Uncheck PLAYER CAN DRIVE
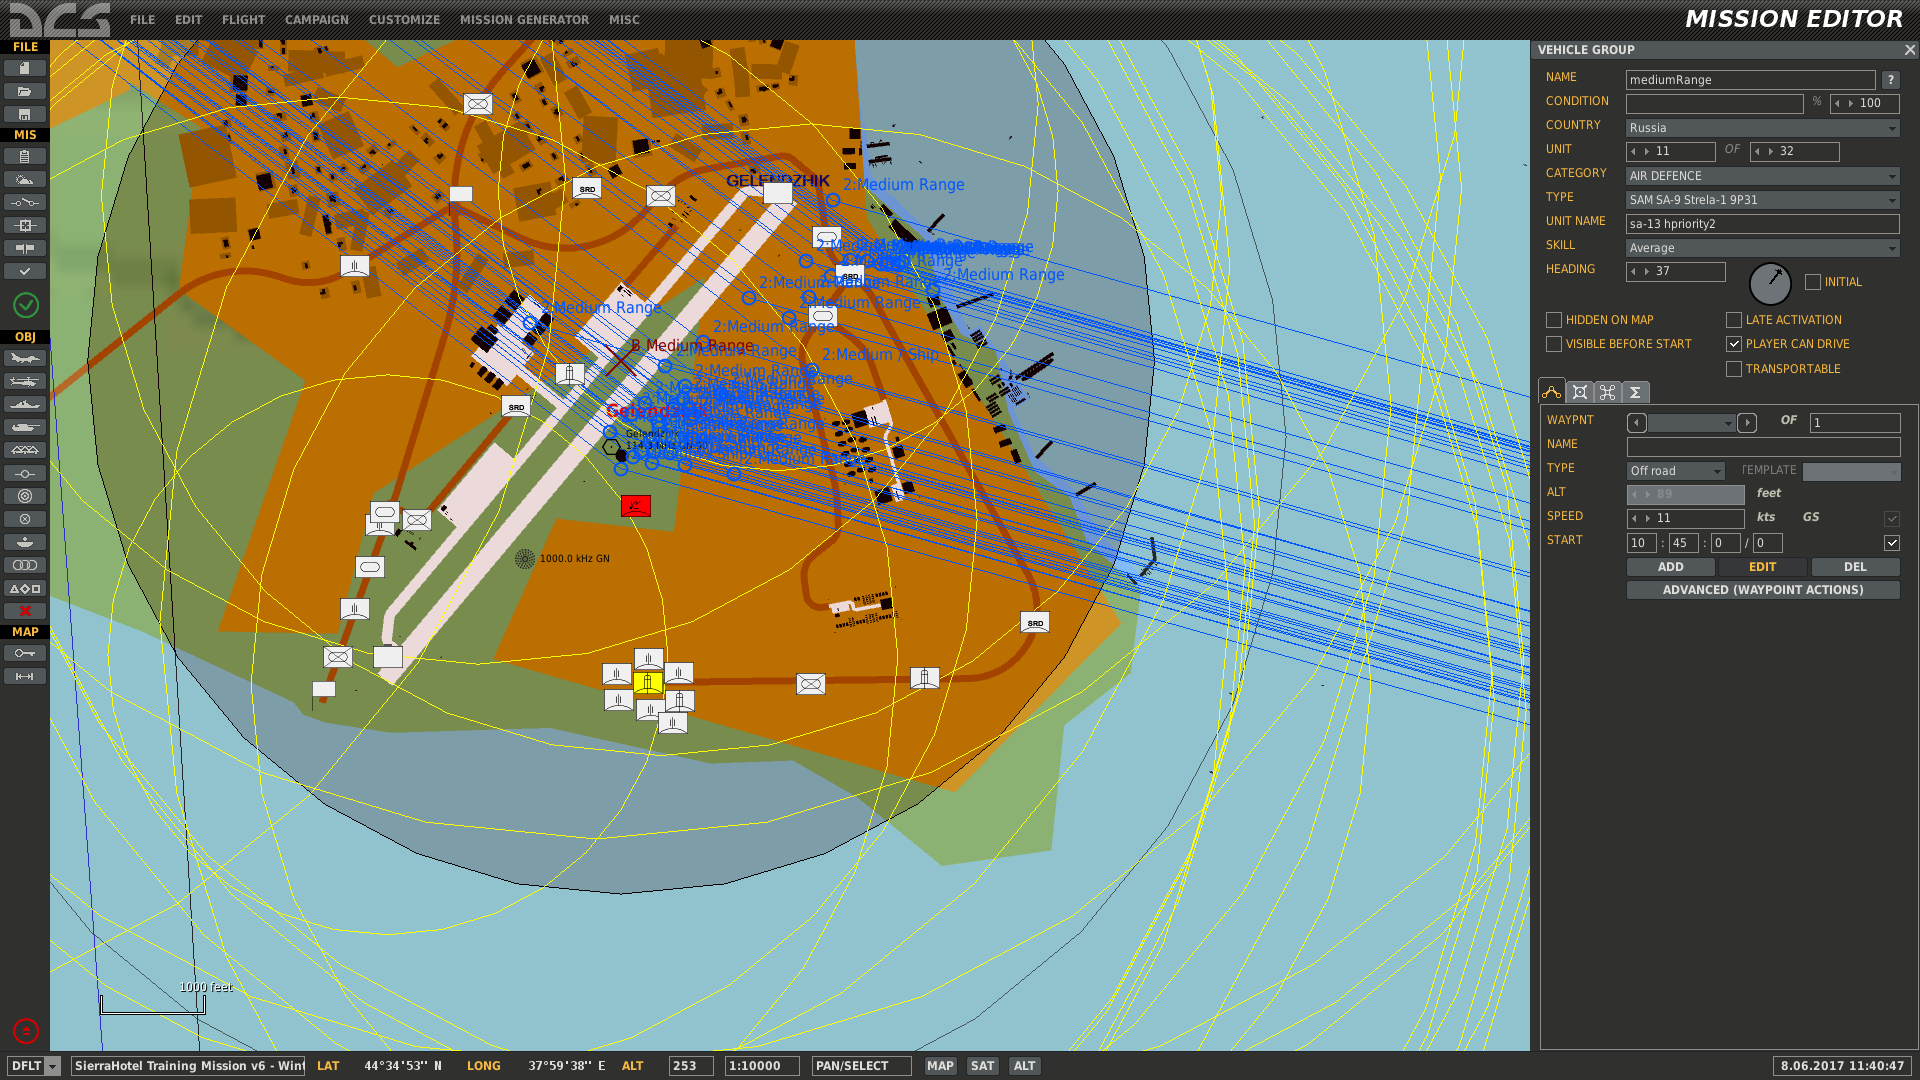The width and height of the screenshot is (1920, 1080). pos(1733,344)
